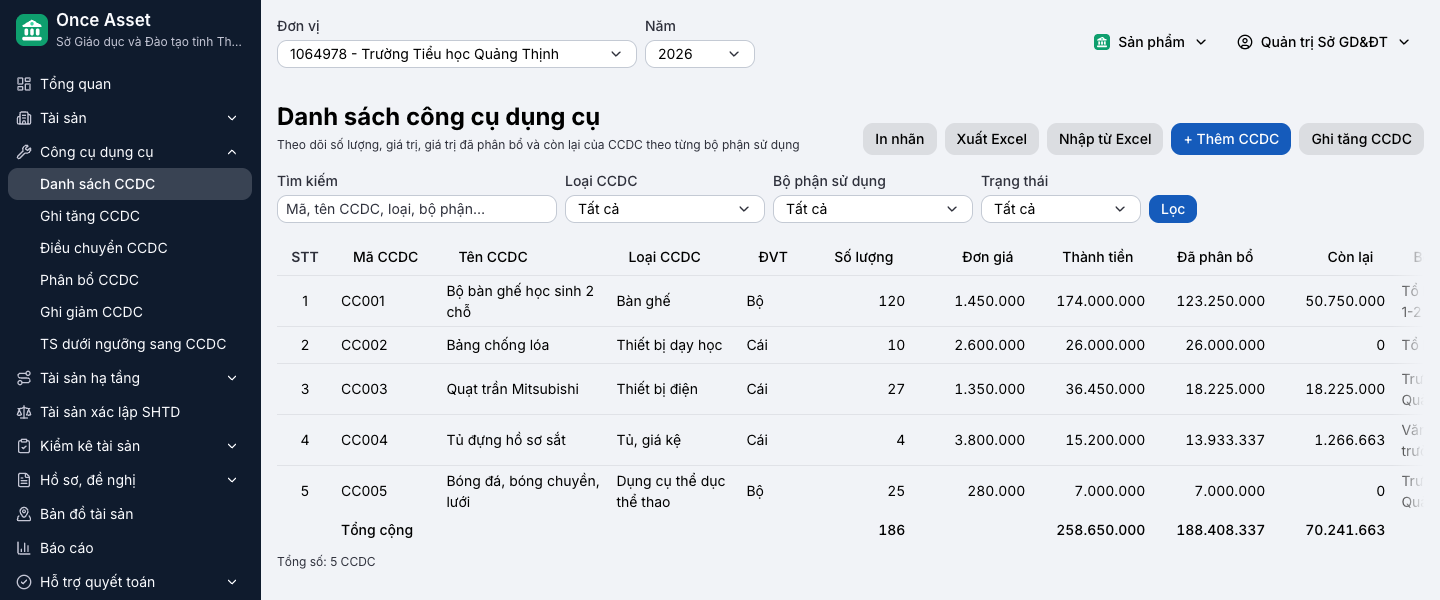The height and width of the screenshot is (600, 1440).
Task: Open Ghi tăng CCDC sidebar item
Action: [130, 216]
